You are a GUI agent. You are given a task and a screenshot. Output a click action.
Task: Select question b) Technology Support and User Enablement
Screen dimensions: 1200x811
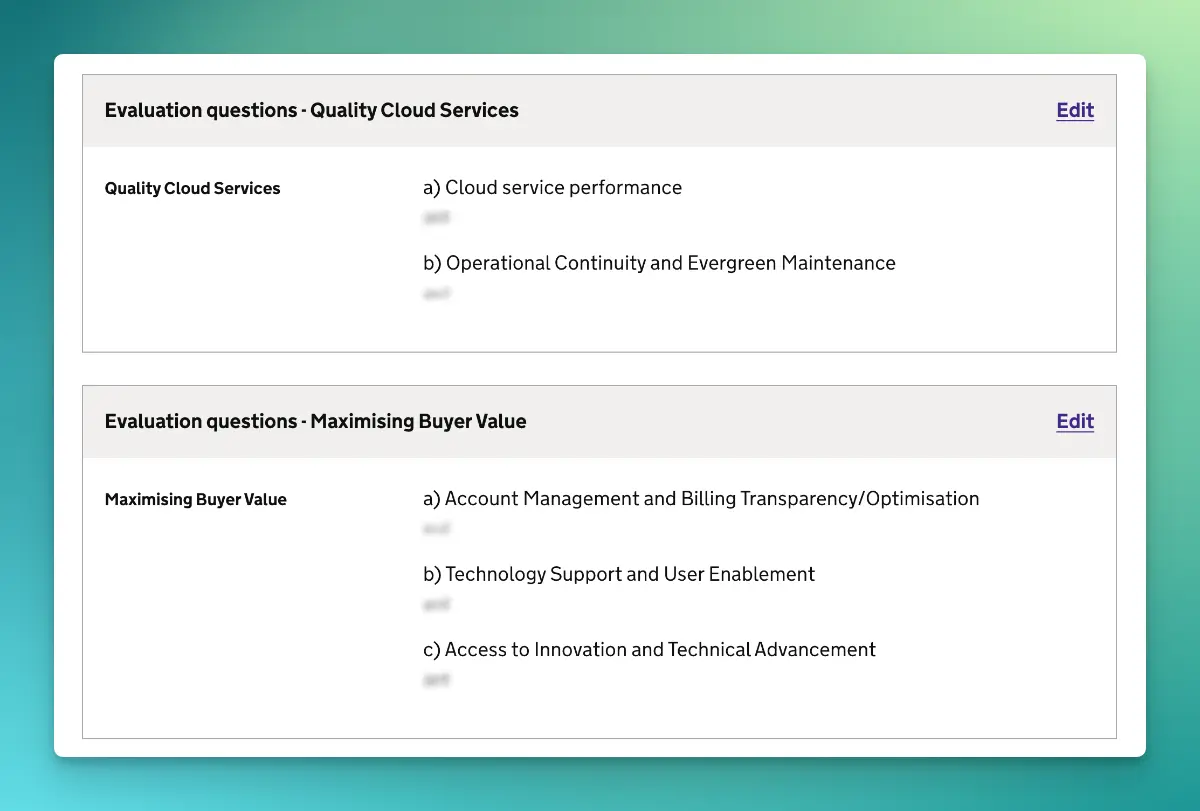pos(618,574)
